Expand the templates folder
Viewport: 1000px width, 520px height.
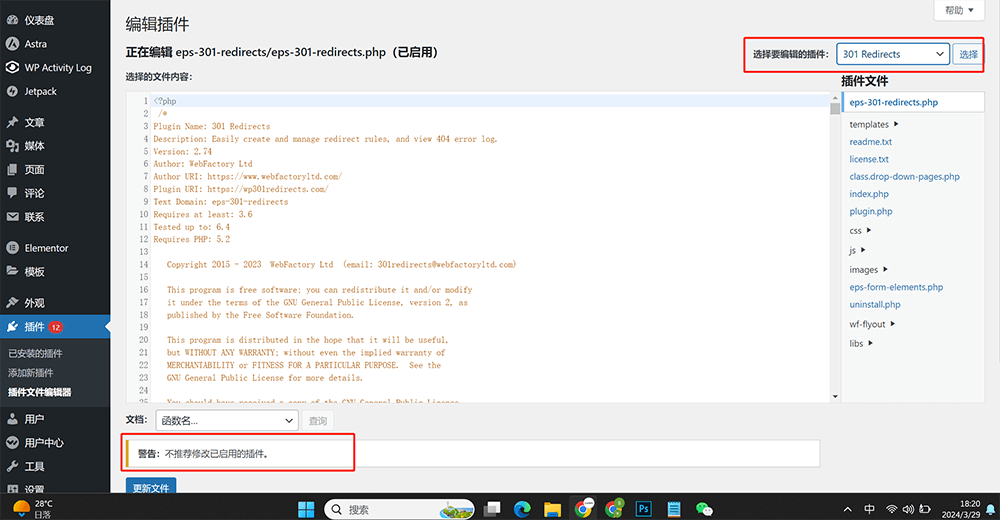tap(874, 124)
